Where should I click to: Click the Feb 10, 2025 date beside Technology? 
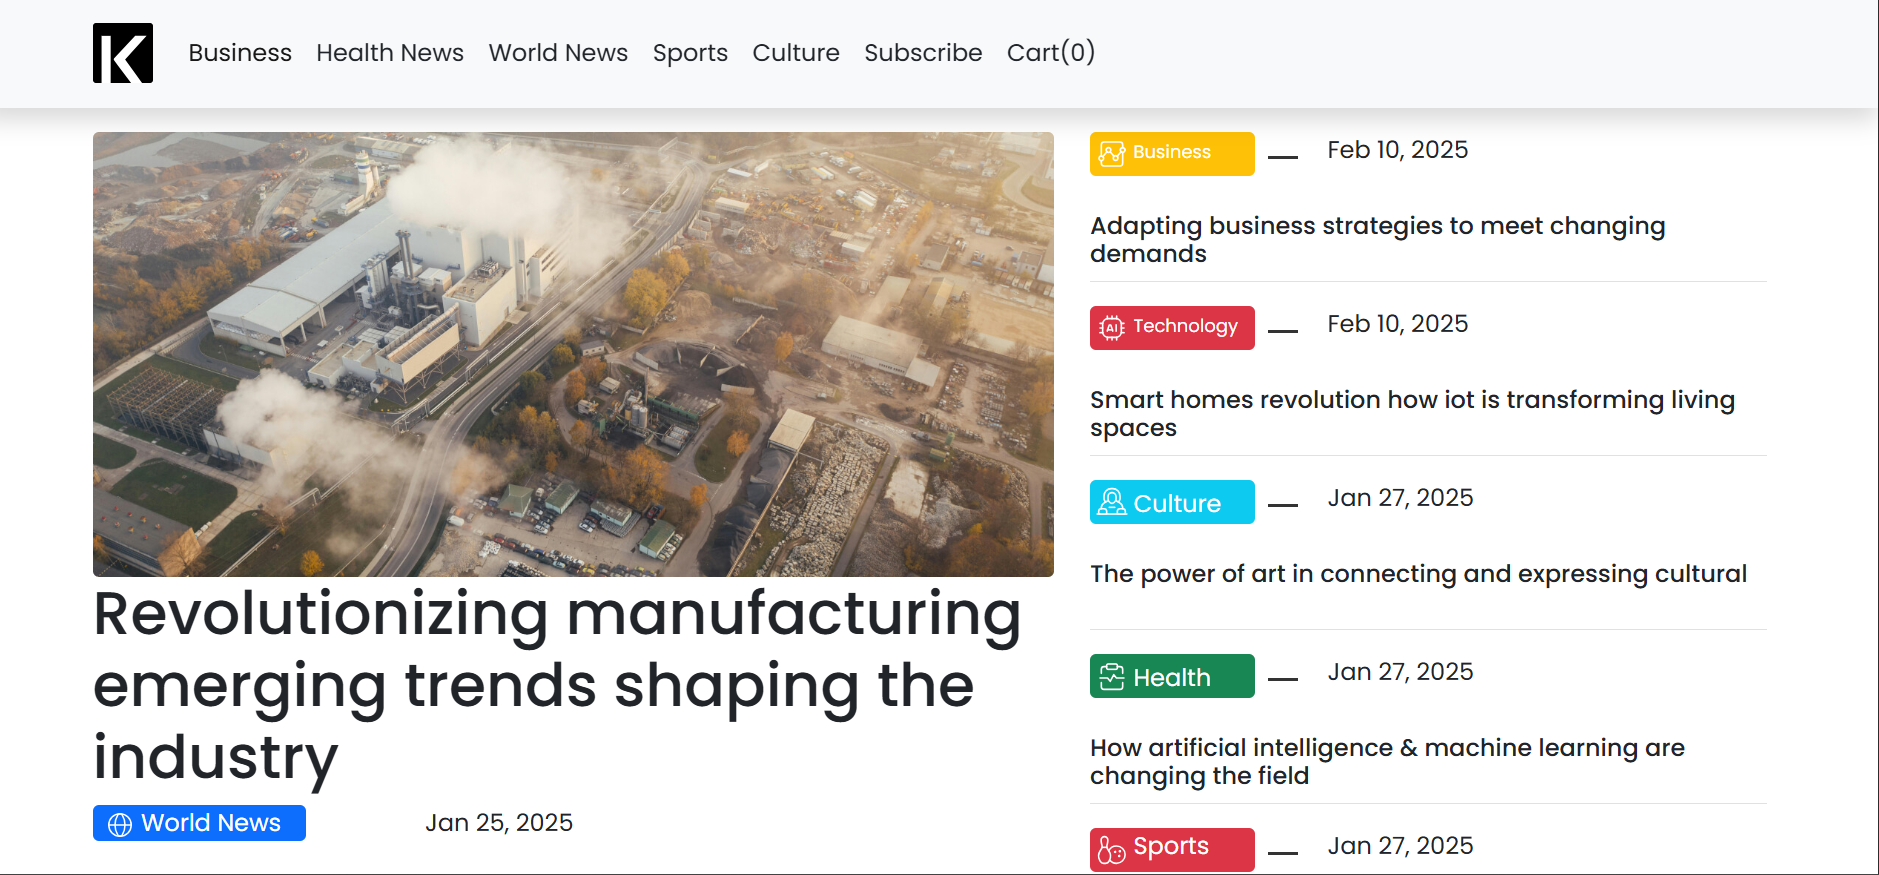coord(1397,324)
